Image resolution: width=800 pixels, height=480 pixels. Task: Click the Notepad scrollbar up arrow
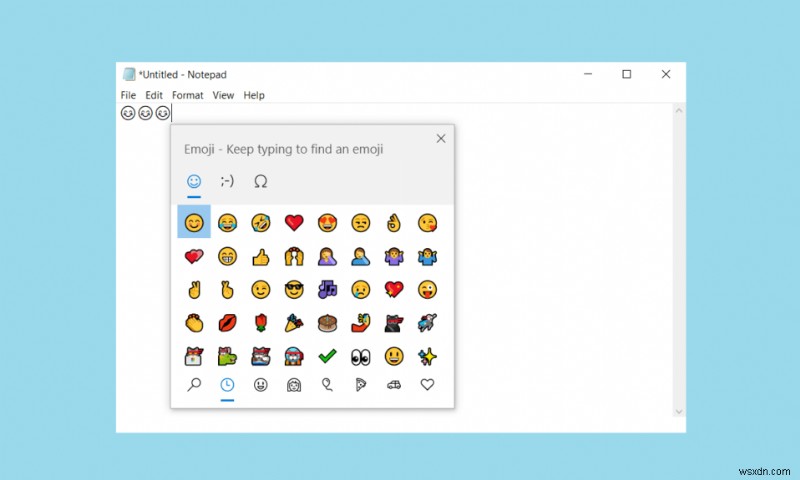tap(679, 110)
